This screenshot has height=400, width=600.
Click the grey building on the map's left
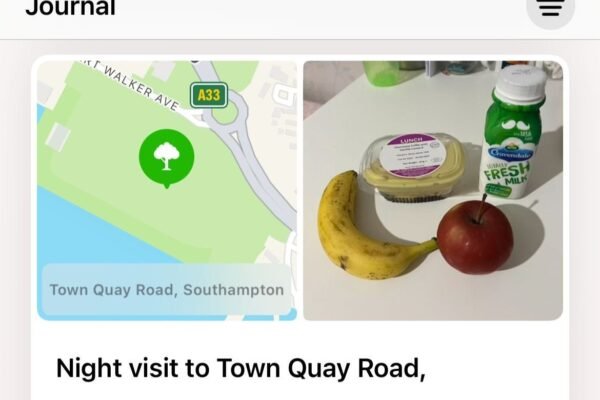[58, 136]
